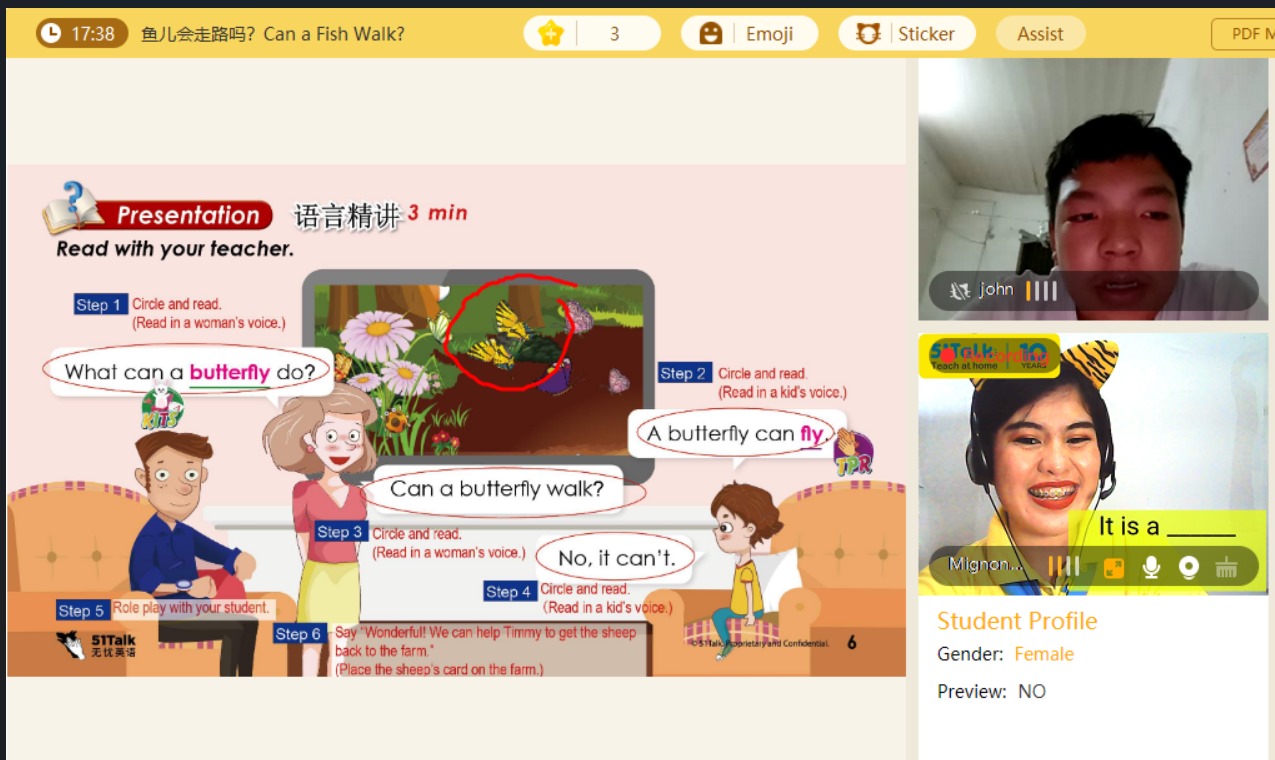Open the Emoji picker
This screenshot has height=760, width=1275.
pyautogui.click(x=749, y=34)
